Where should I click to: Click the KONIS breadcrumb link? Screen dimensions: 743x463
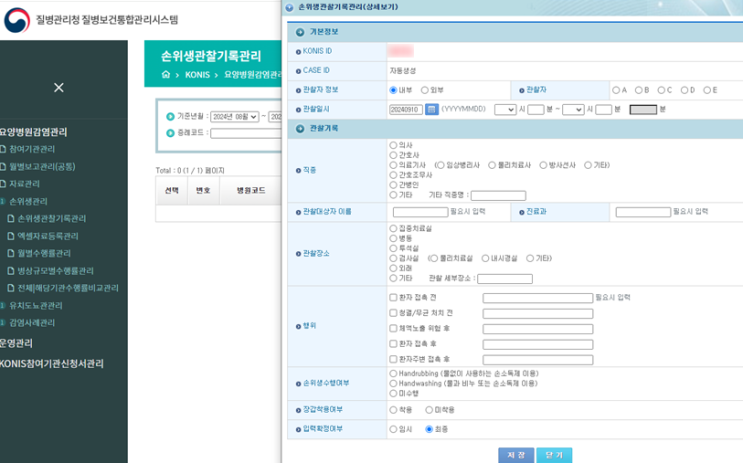(x=197, y=75)
